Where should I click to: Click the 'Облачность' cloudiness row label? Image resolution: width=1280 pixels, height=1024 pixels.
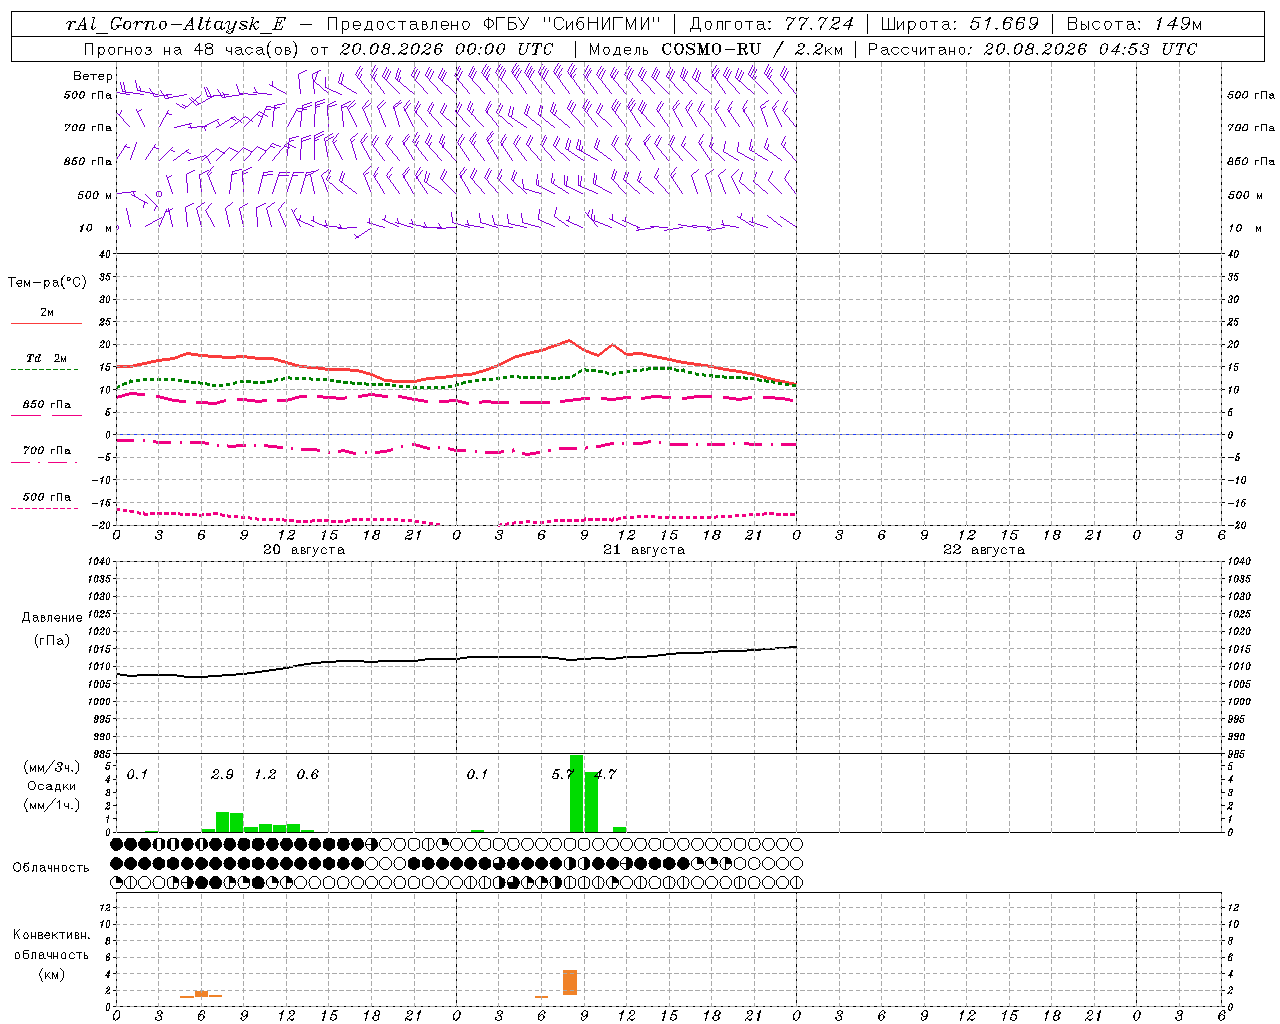pos(51,867)
